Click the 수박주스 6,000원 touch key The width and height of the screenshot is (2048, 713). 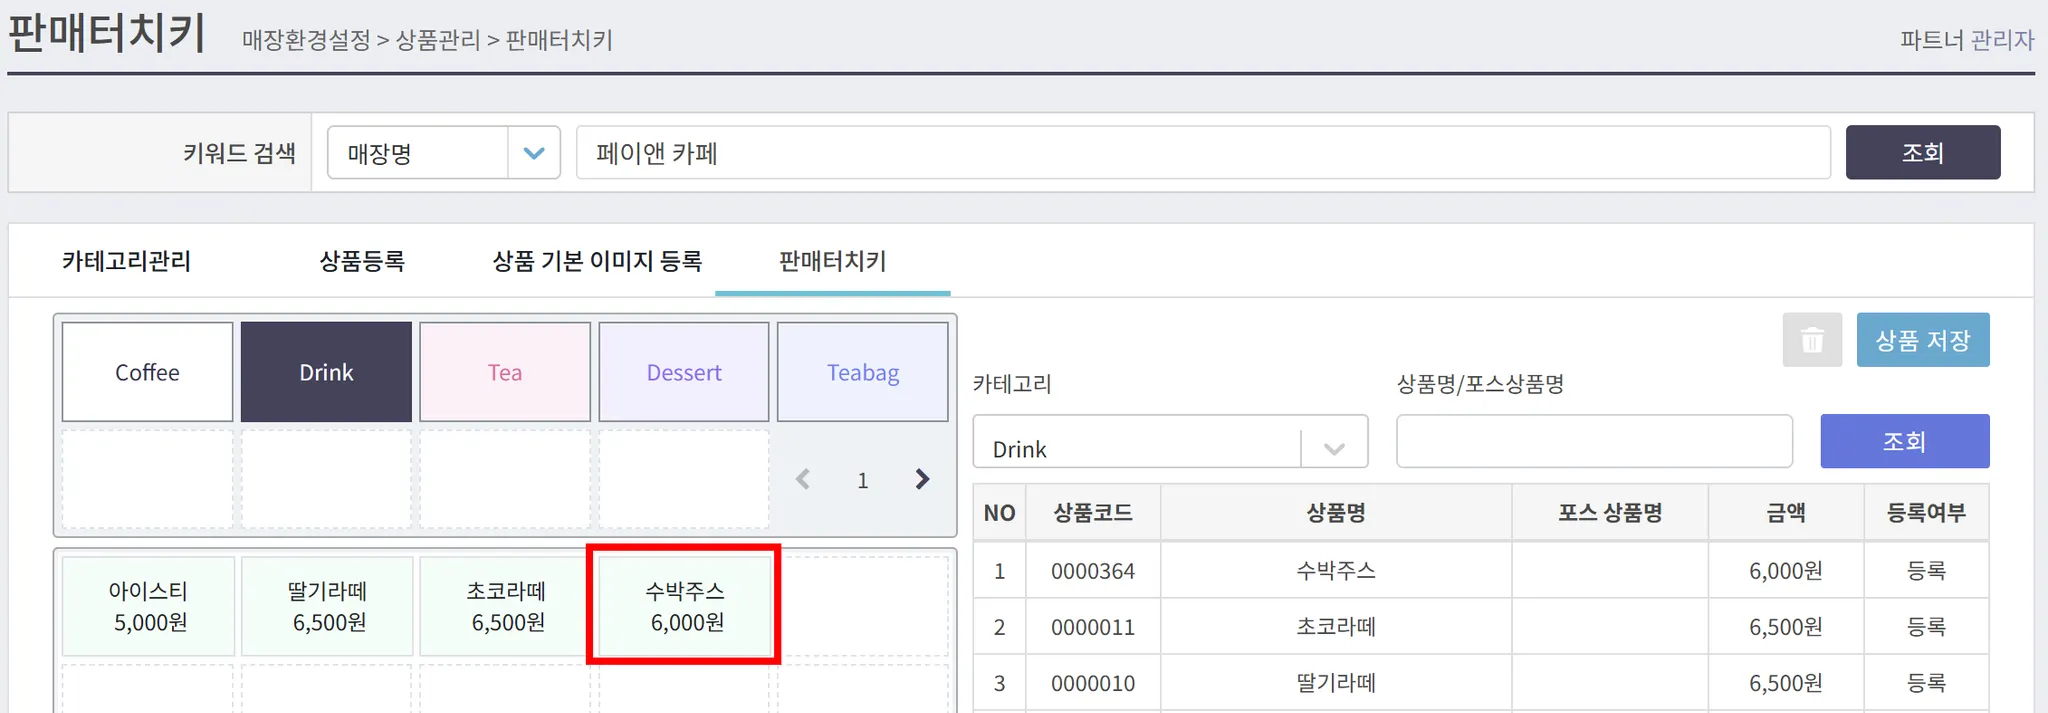(x=685, y=606)
